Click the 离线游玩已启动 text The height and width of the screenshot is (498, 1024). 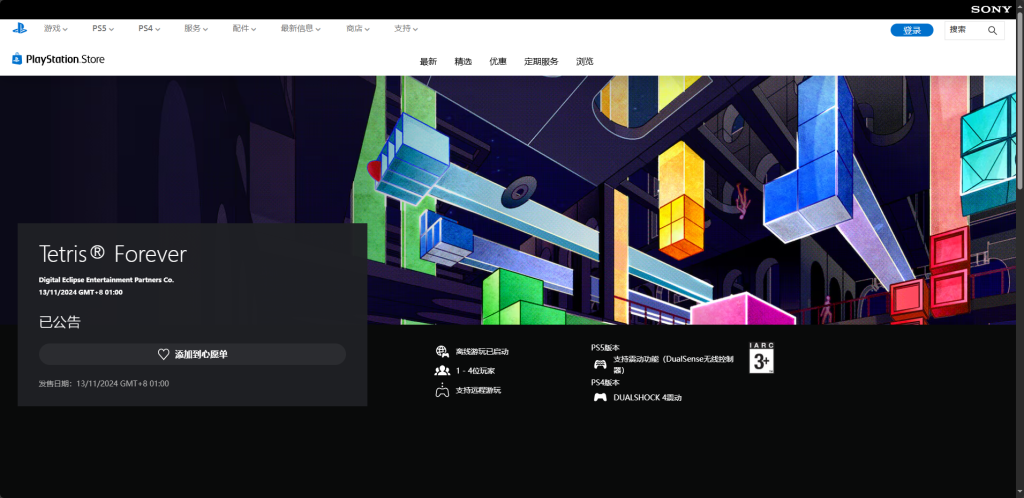(482, 352)
